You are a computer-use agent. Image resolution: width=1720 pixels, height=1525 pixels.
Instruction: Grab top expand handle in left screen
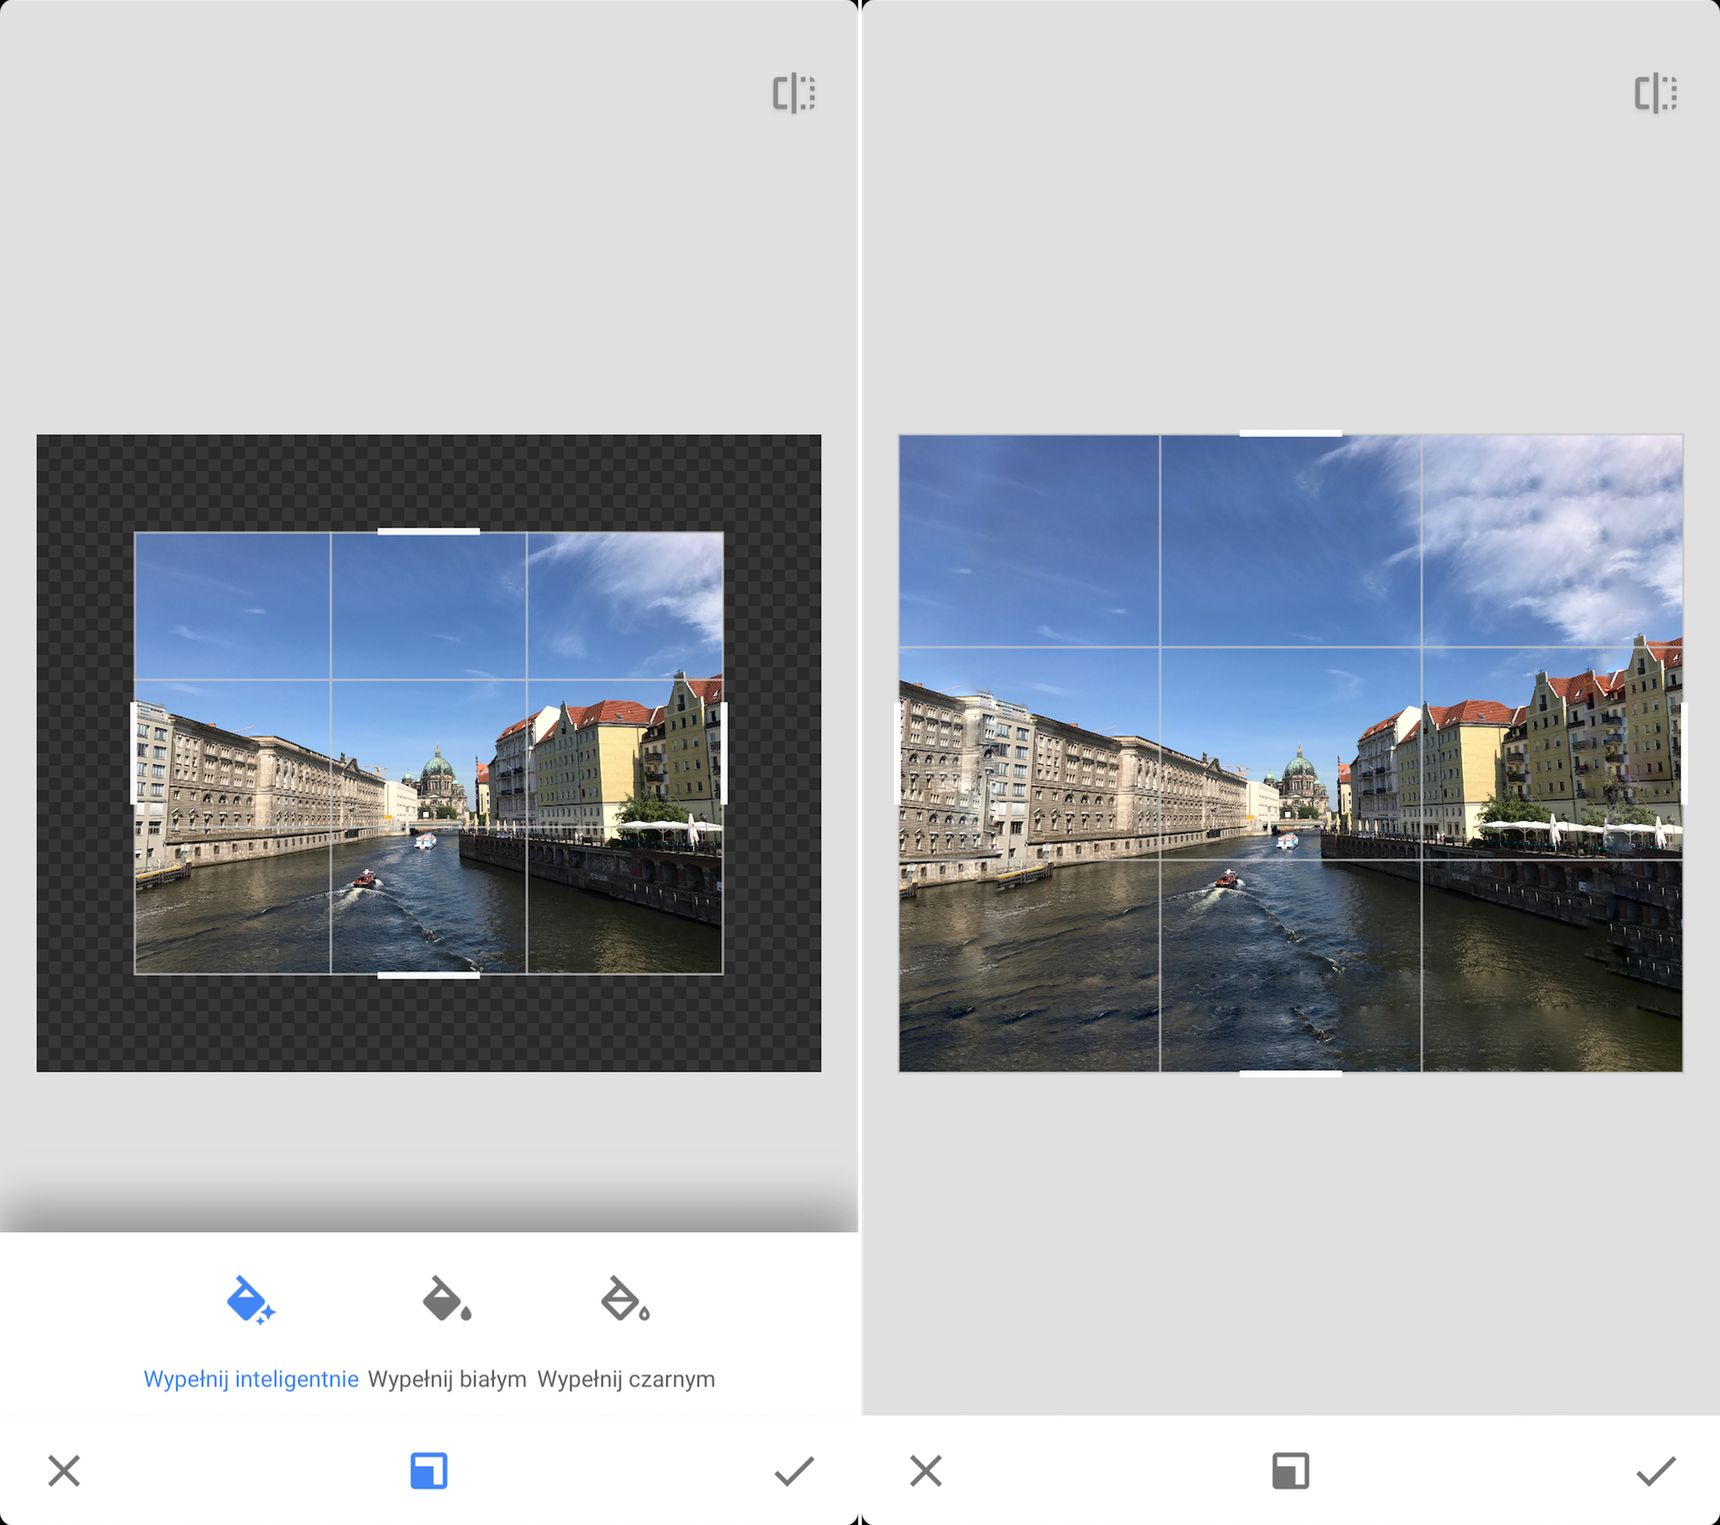pos(428,531)
